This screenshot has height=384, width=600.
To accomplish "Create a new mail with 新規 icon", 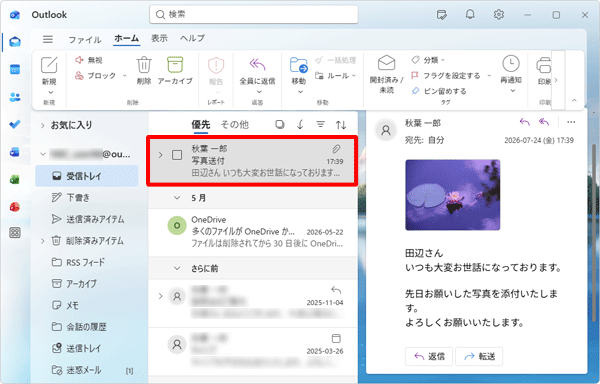I will tap(49, 65).
